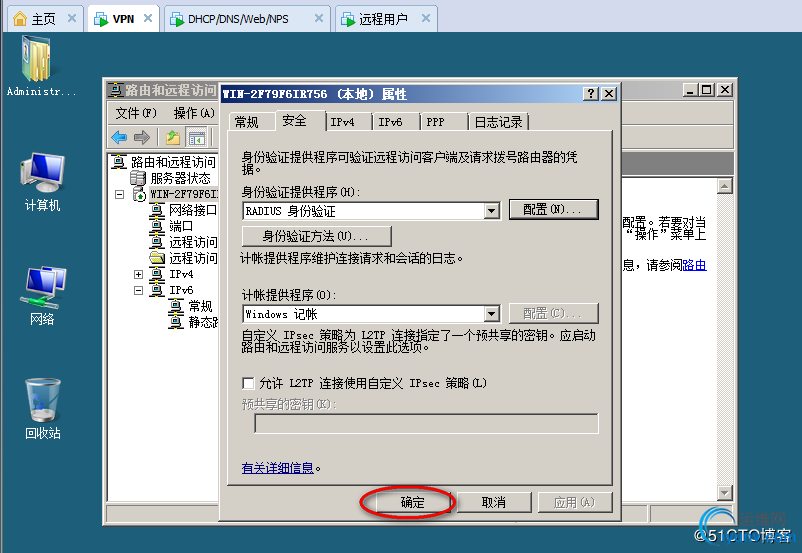Viewport: 802px width, 553px height.
Task: Open the 回收站 recycle bin icon
Action: (42, 400)
